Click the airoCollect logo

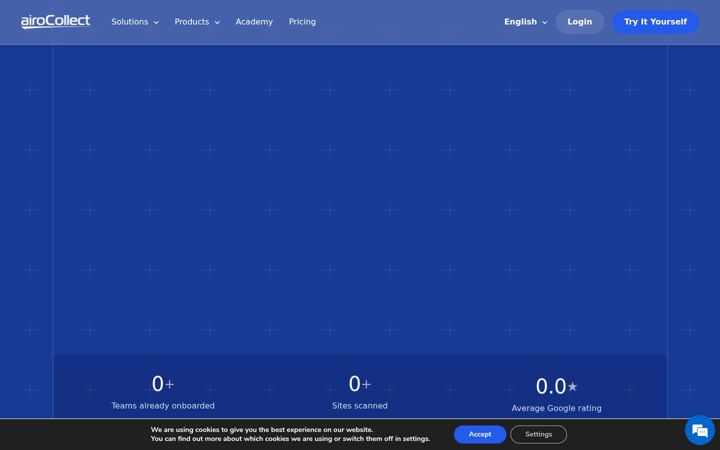click(55, 22)
